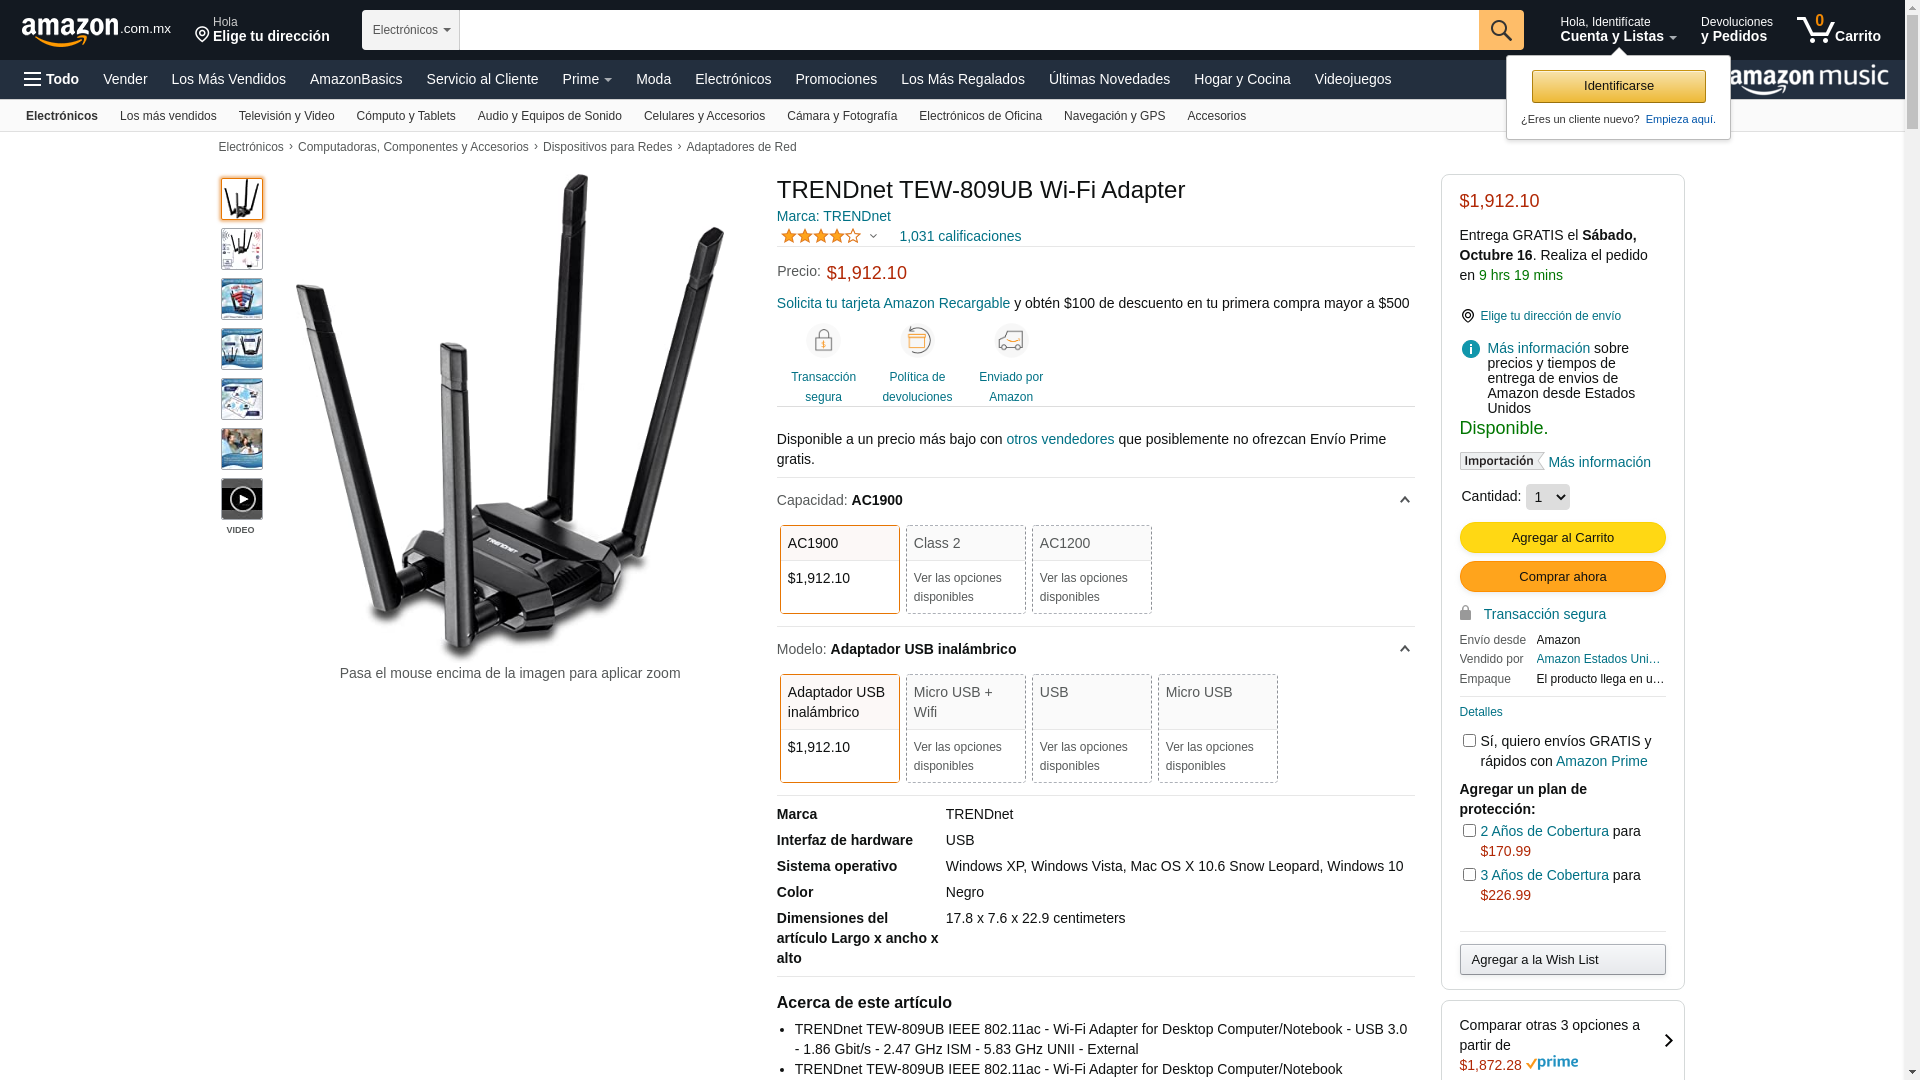This screenshot has height=1080, width=1920.
Task: Click the Agregar al Carrito button
Action: tap(1562, 538)
